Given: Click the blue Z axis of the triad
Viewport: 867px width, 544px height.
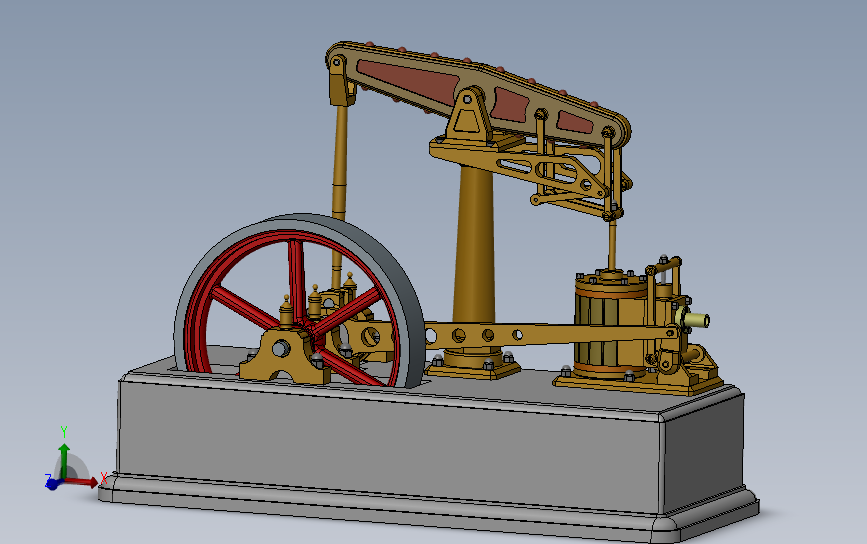Looking at the screenshot, I should 52,484.
